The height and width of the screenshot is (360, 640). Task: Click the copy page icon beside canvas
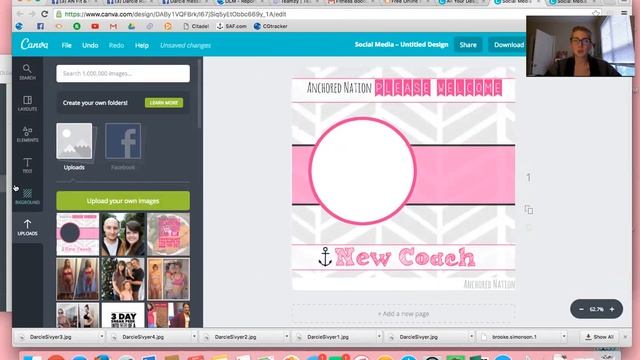pos(529,210)
